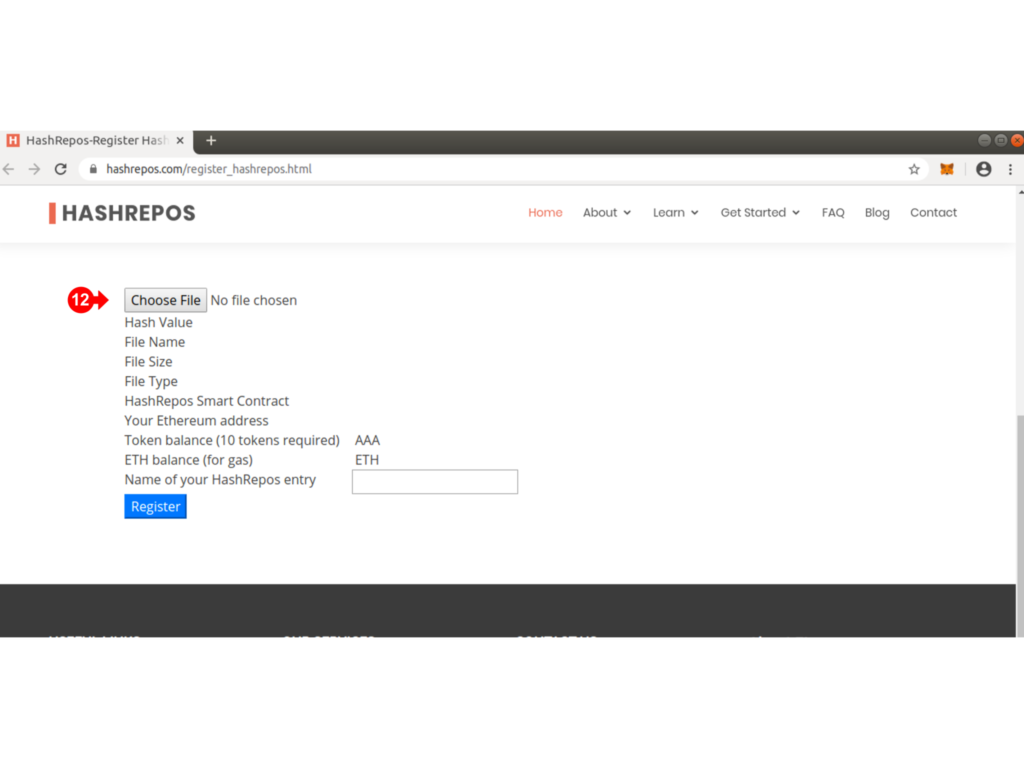This screenshot has width=1024, height=768.
Task: Expand the About dropdown menu
Action: 607,213
